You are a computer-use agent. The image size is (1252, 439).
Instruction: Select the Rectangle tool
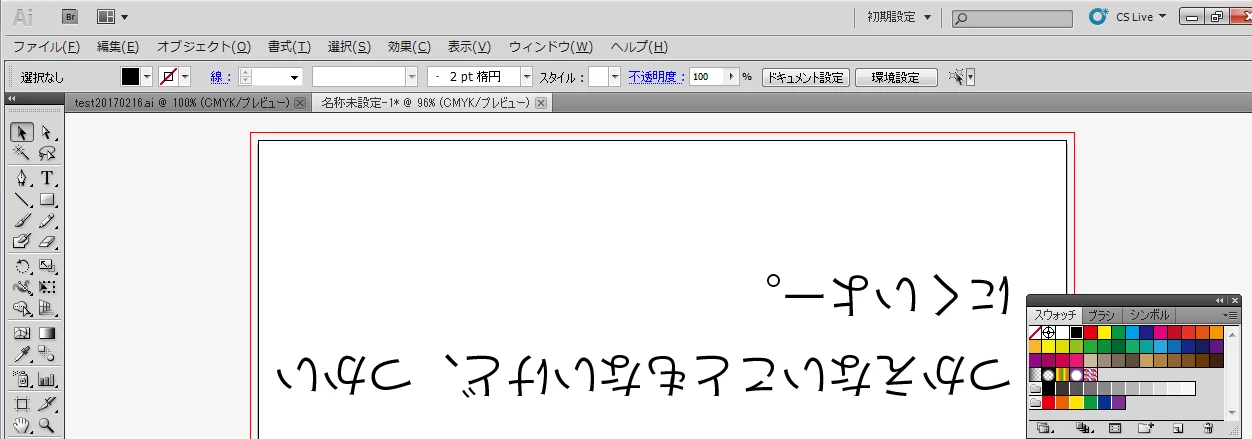click(46, 200)
